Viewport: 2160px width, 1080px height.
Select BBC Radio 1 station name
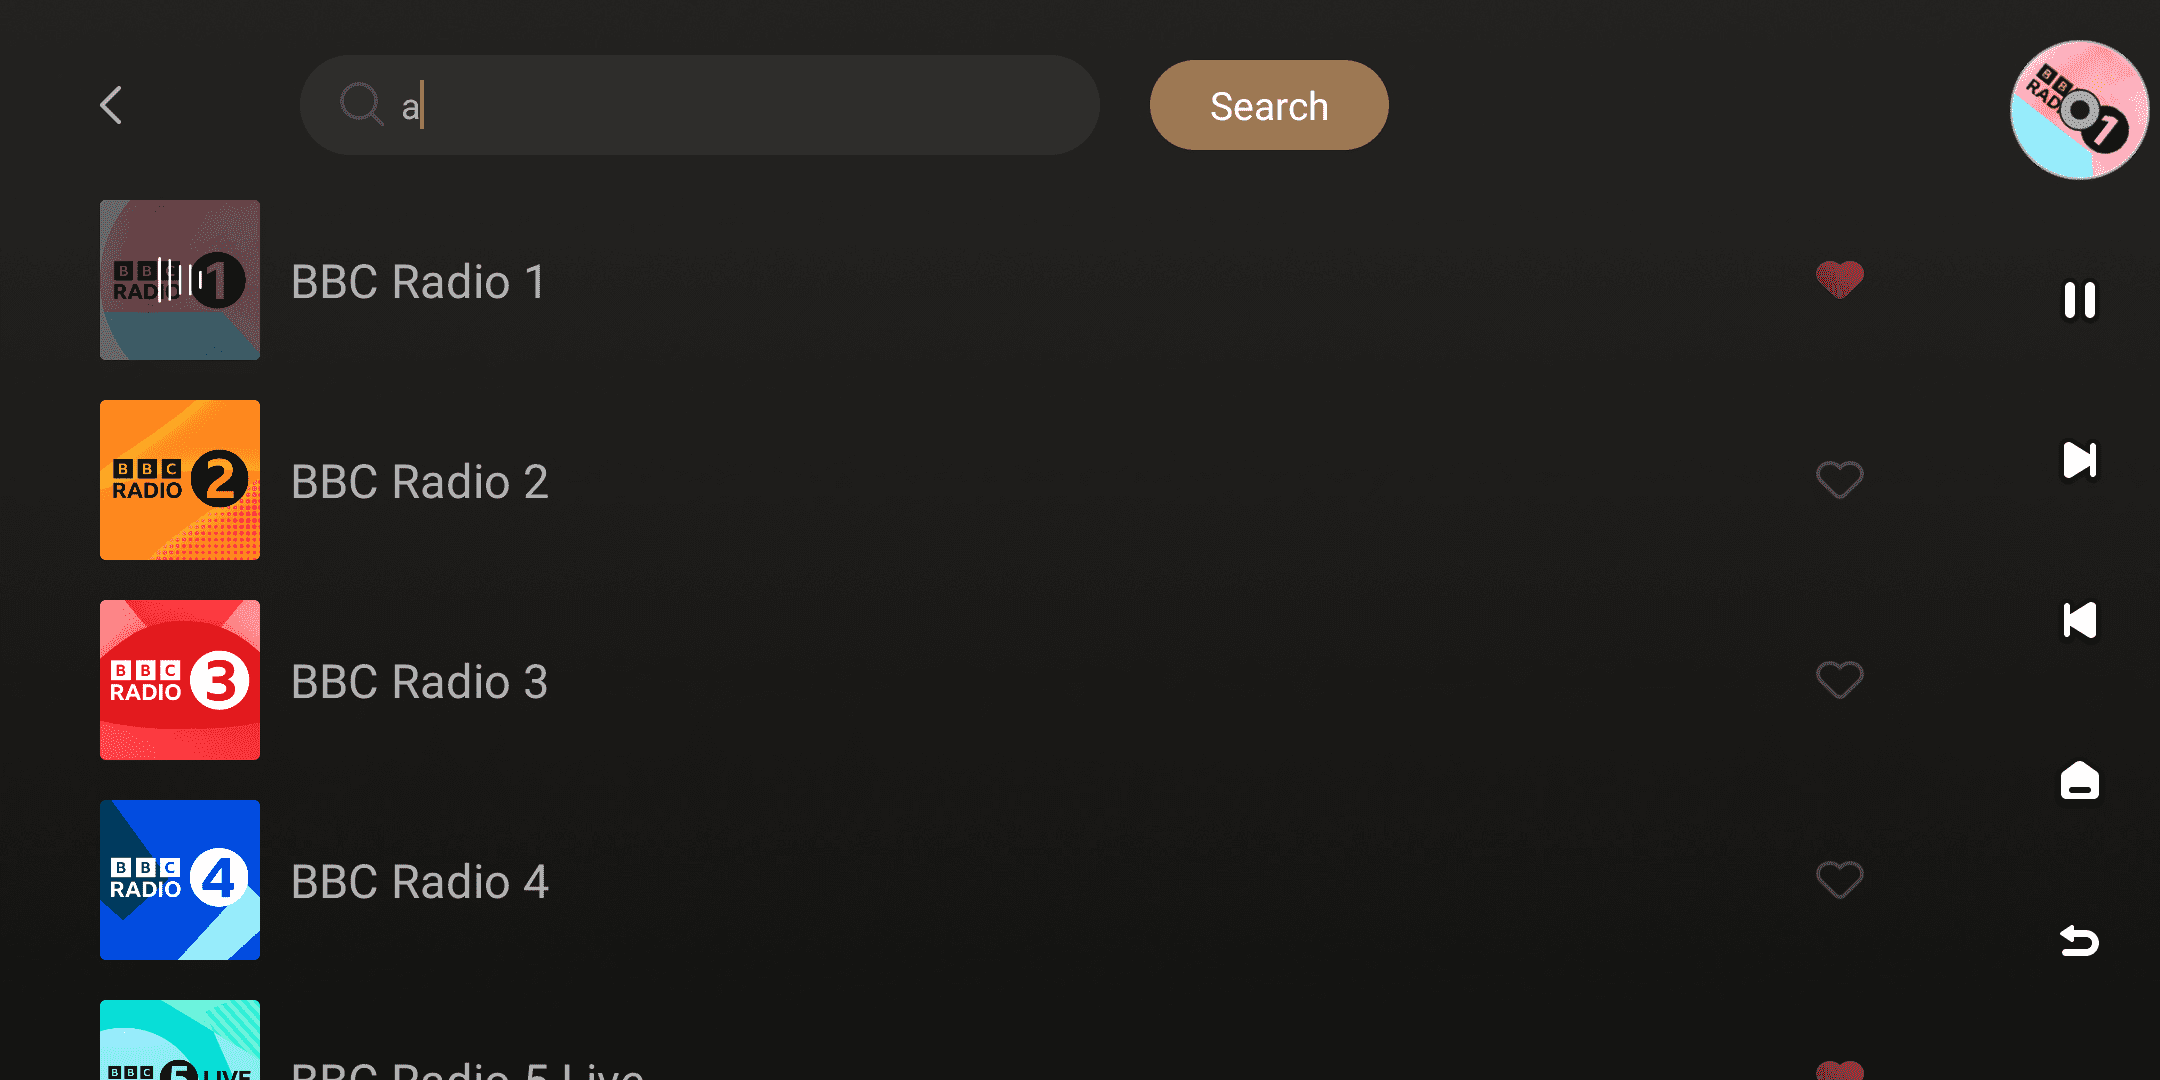click(x=418, y=281)
